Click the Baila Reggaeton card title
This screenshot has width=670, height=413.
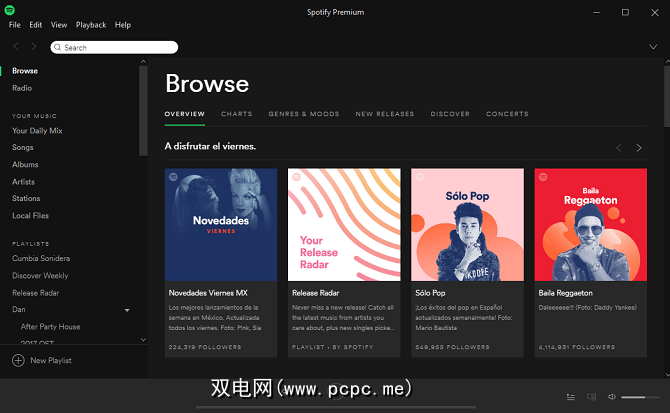point(565,293)
